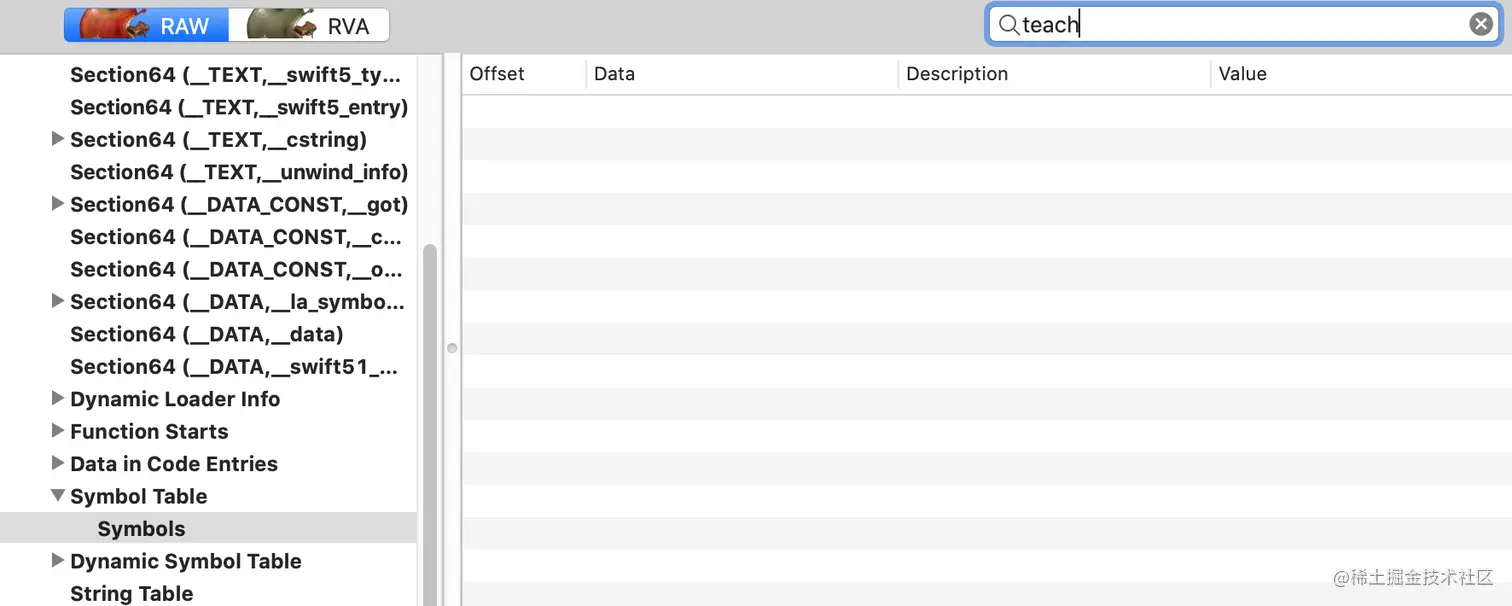
Task: Select Section64 (__DATA,__data) in tree
Action: point(206,334)
